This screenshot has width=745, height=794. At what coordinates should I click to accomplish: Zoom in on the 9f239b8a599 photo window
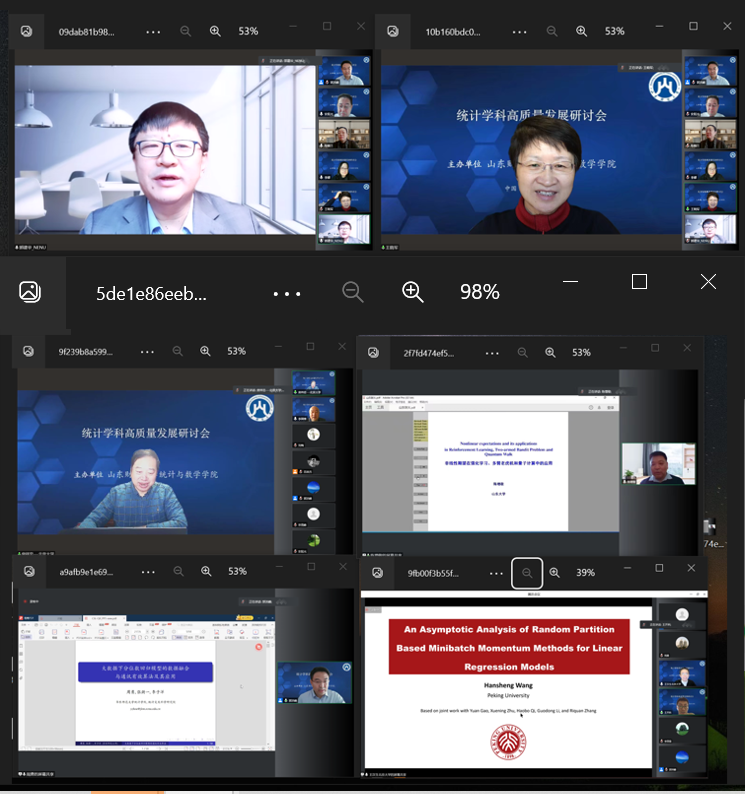pyautogui.click(x=205, y=352)
